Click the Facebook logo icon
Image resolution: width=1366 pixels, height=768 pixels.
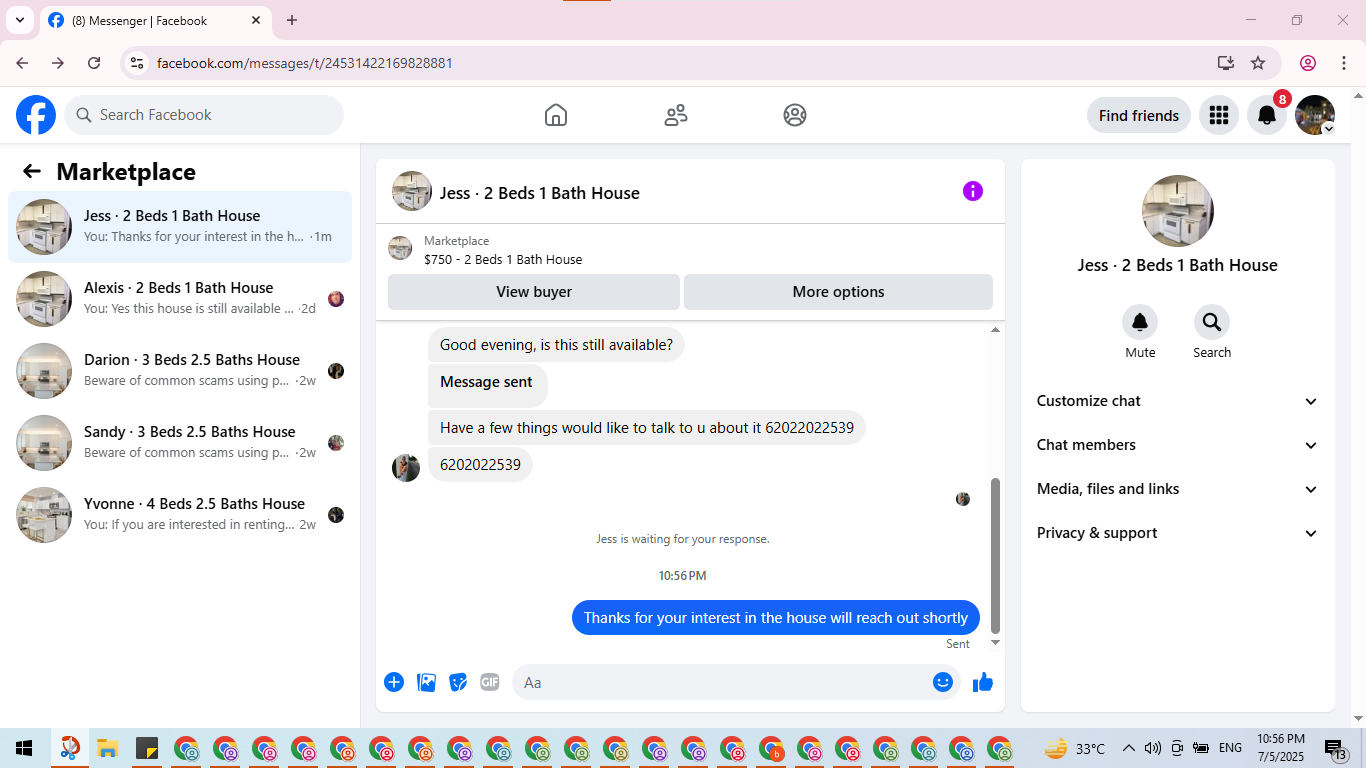[x=36, y=115]
